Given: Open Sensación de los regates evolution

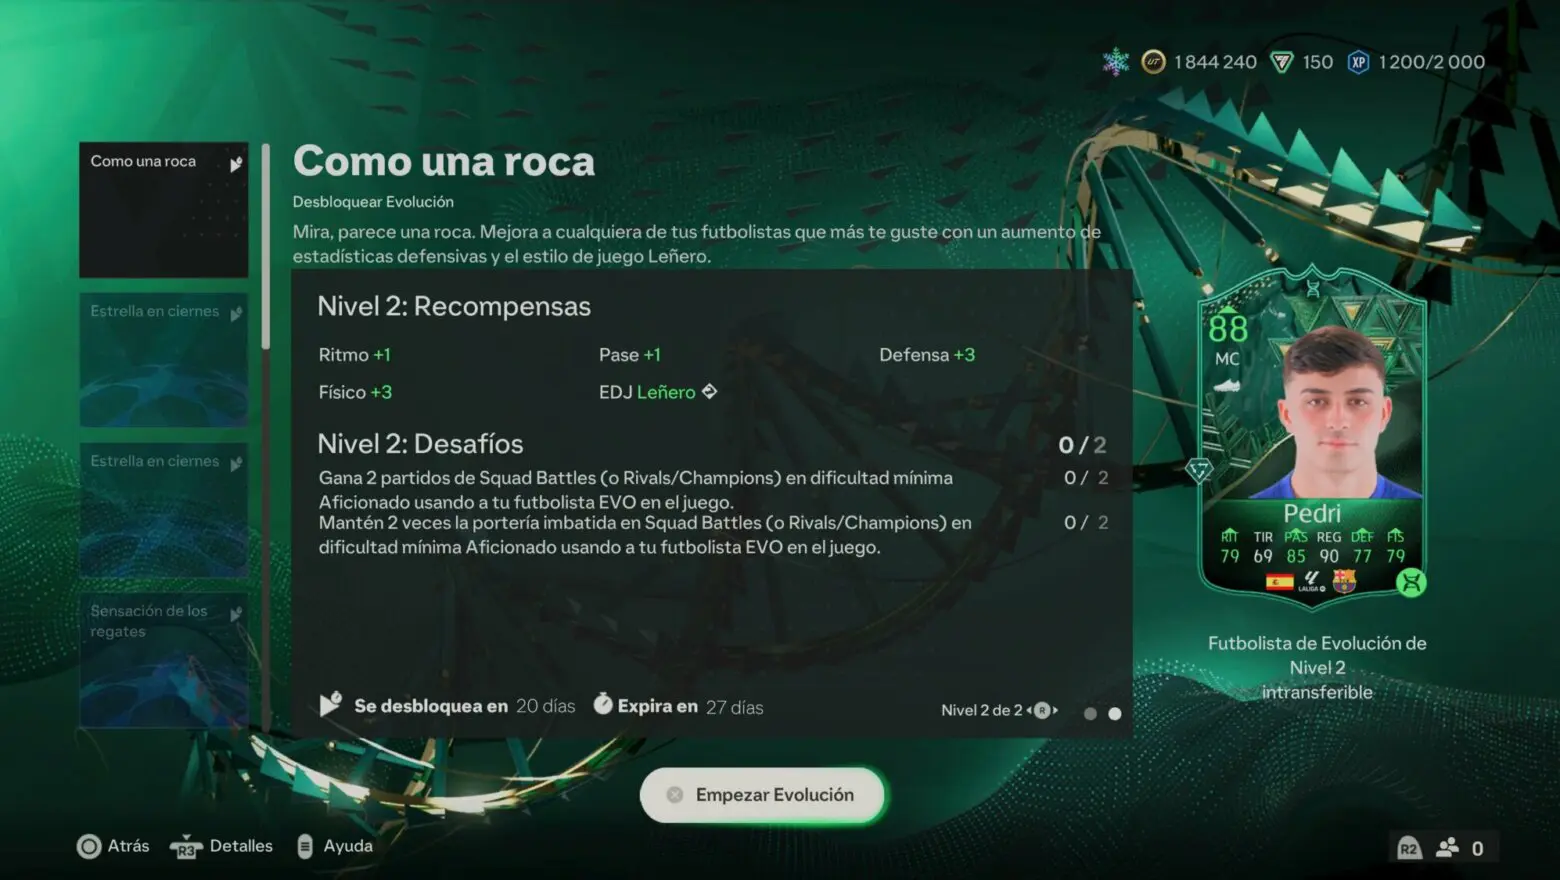Looking at the screenshot, I should click(x=164, y=660).
